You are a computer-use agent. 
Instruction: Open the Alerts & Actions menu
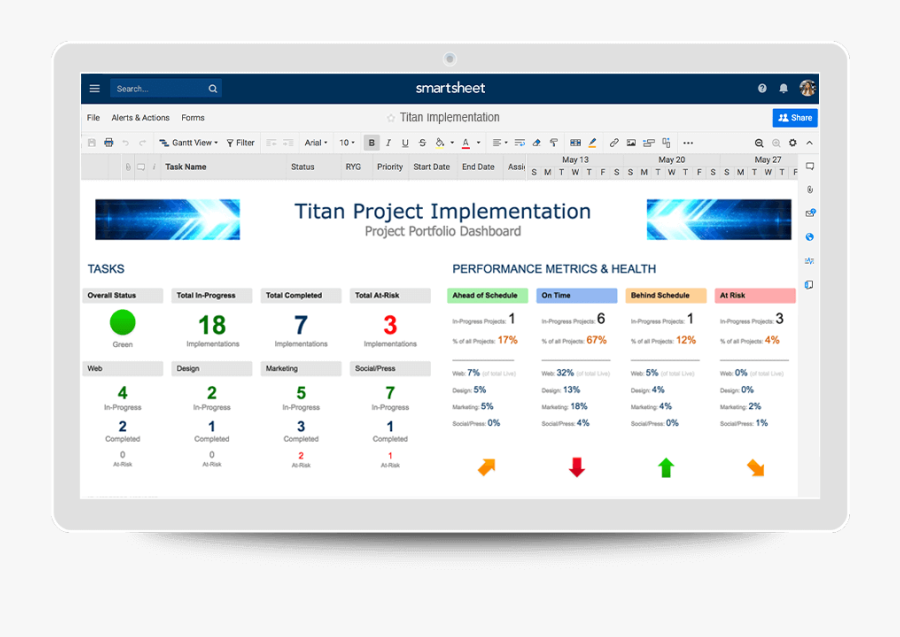[140, 117]
